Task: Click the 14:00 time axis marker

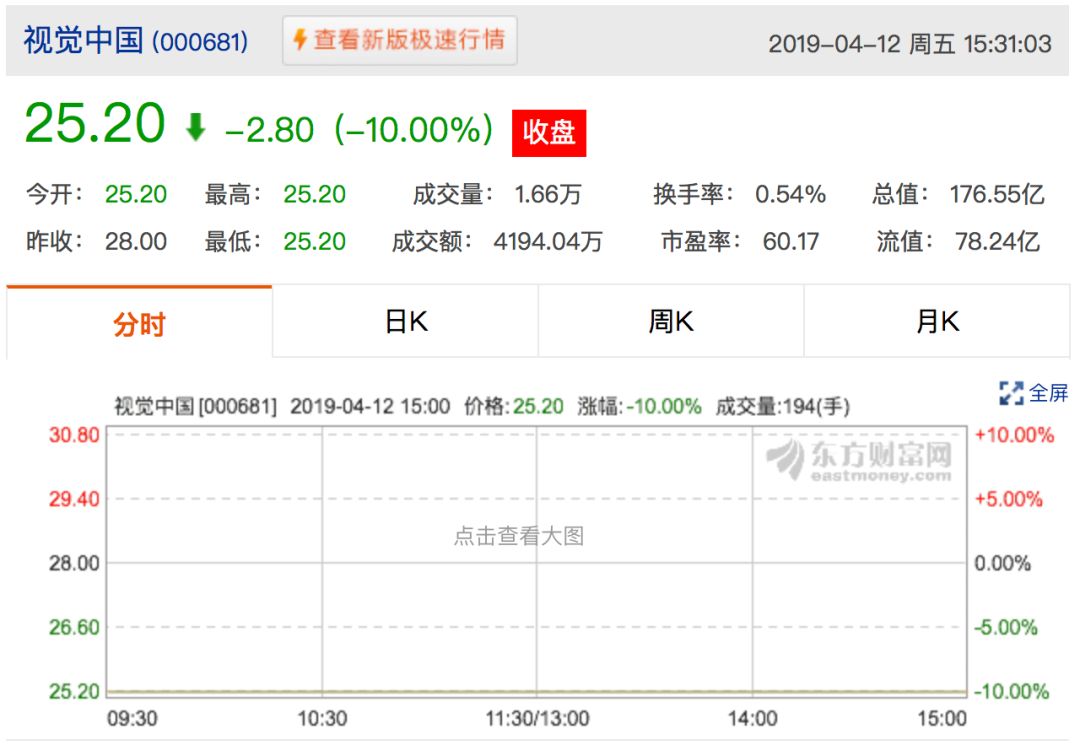Action: tap(752, 719)
